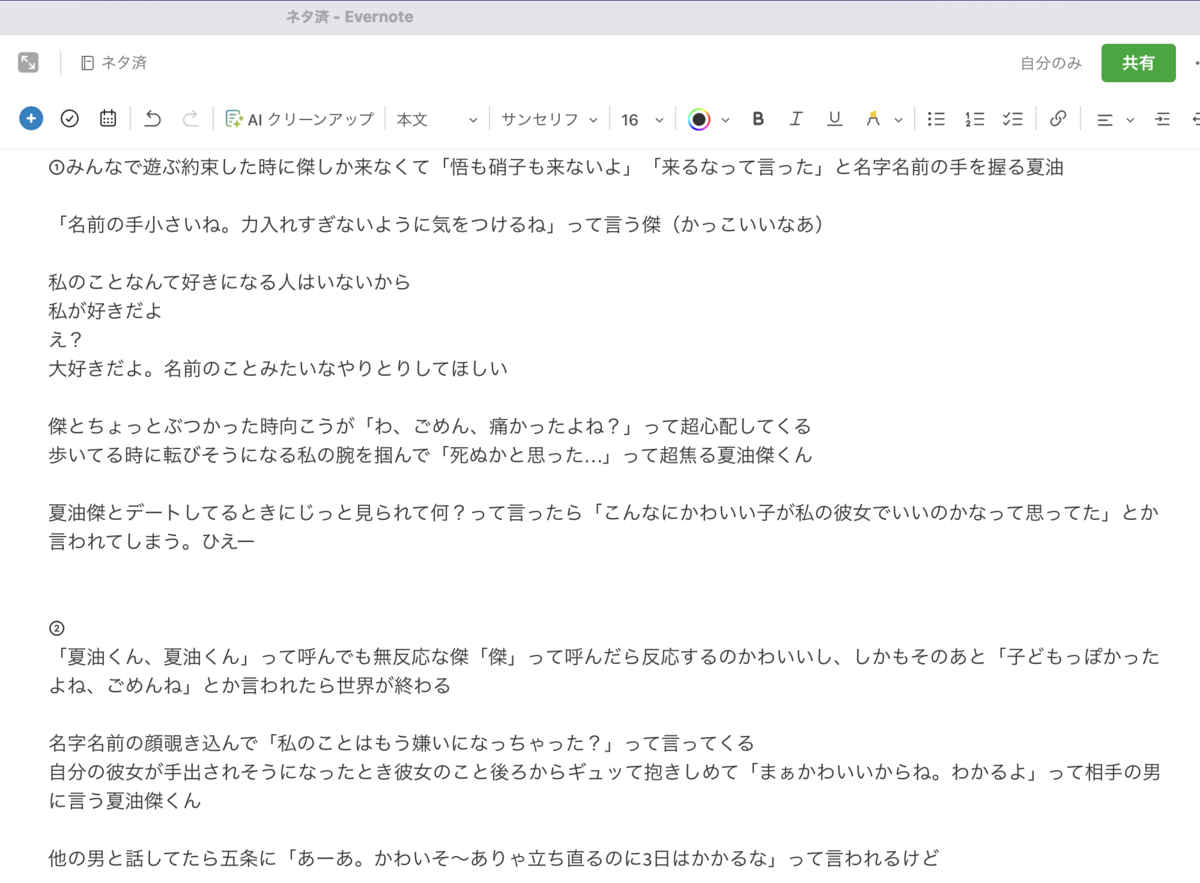Screen dimensions: 1200x883
Task: Expand the highlight color arrow
Action: [898, 120]
